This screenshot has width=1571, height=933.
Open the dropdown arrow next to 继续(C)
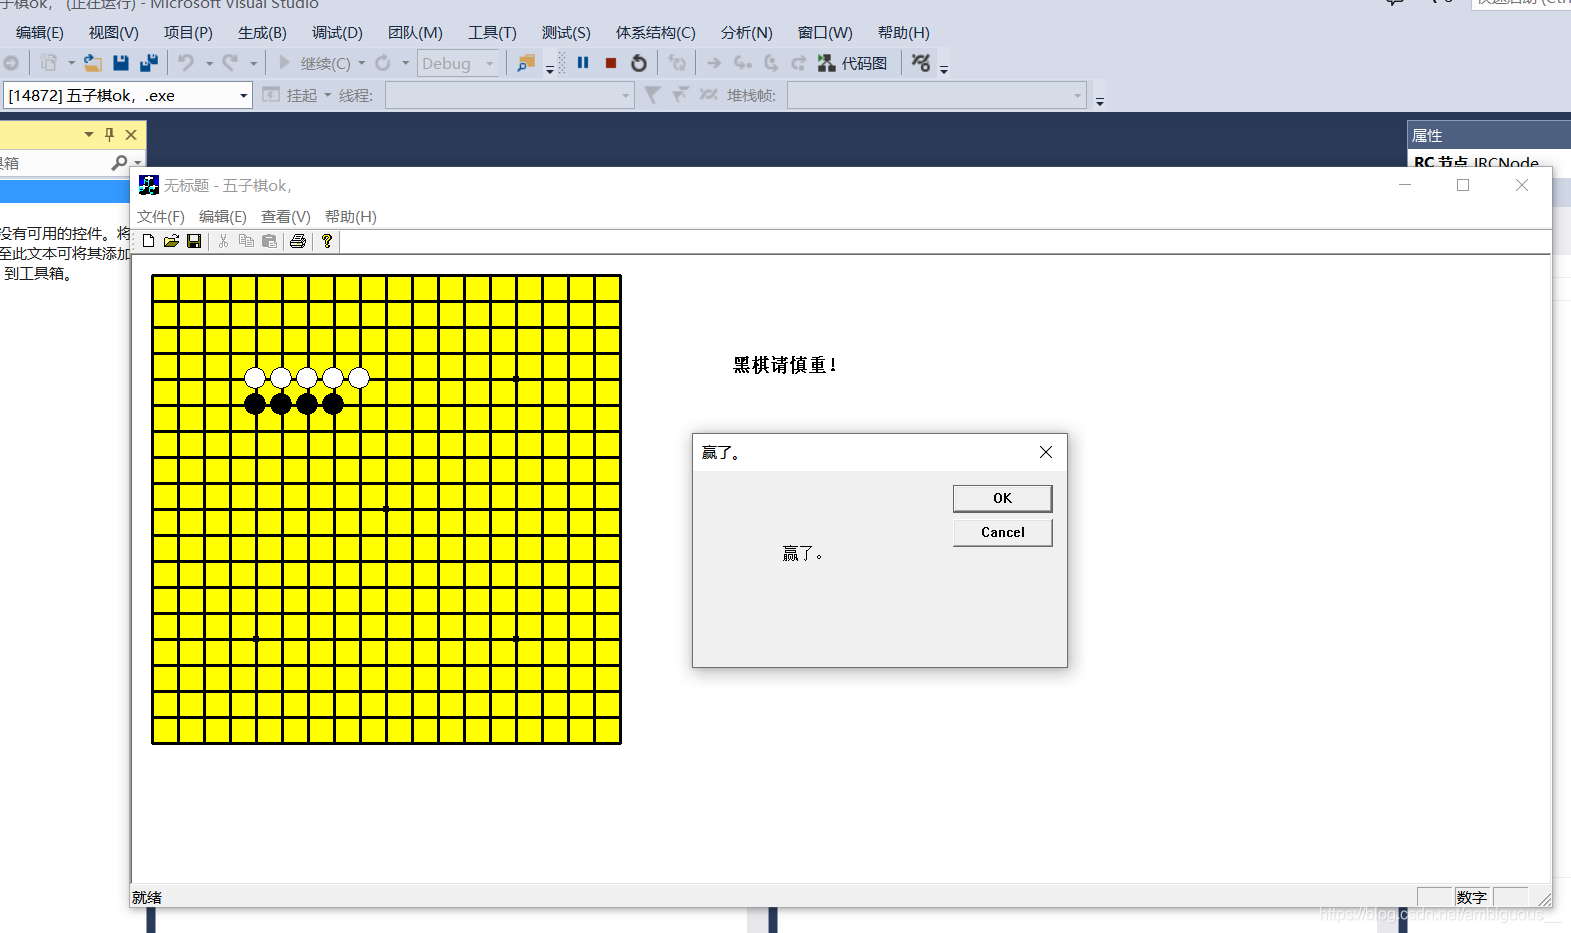point(362,63)
